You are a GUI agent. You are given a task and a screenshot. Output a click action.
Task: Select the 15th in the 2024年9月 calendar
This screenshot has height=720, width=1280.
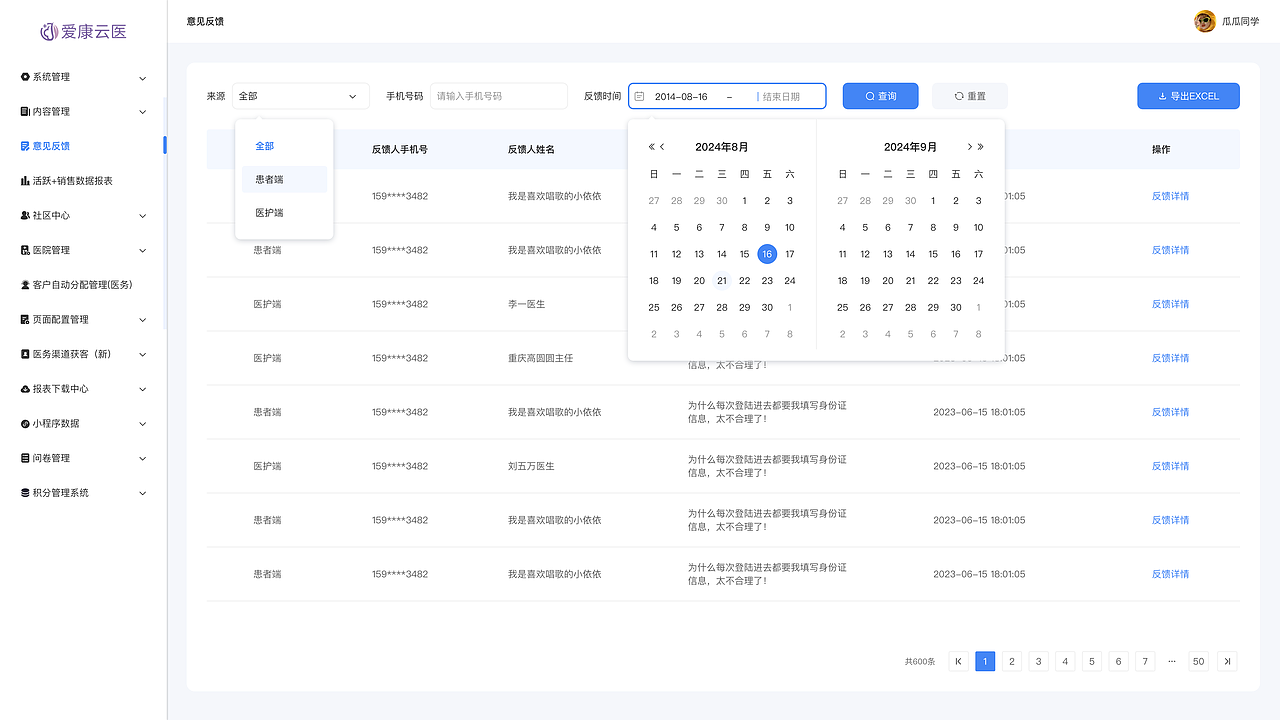pyautogui.click(x=933, y=254)
